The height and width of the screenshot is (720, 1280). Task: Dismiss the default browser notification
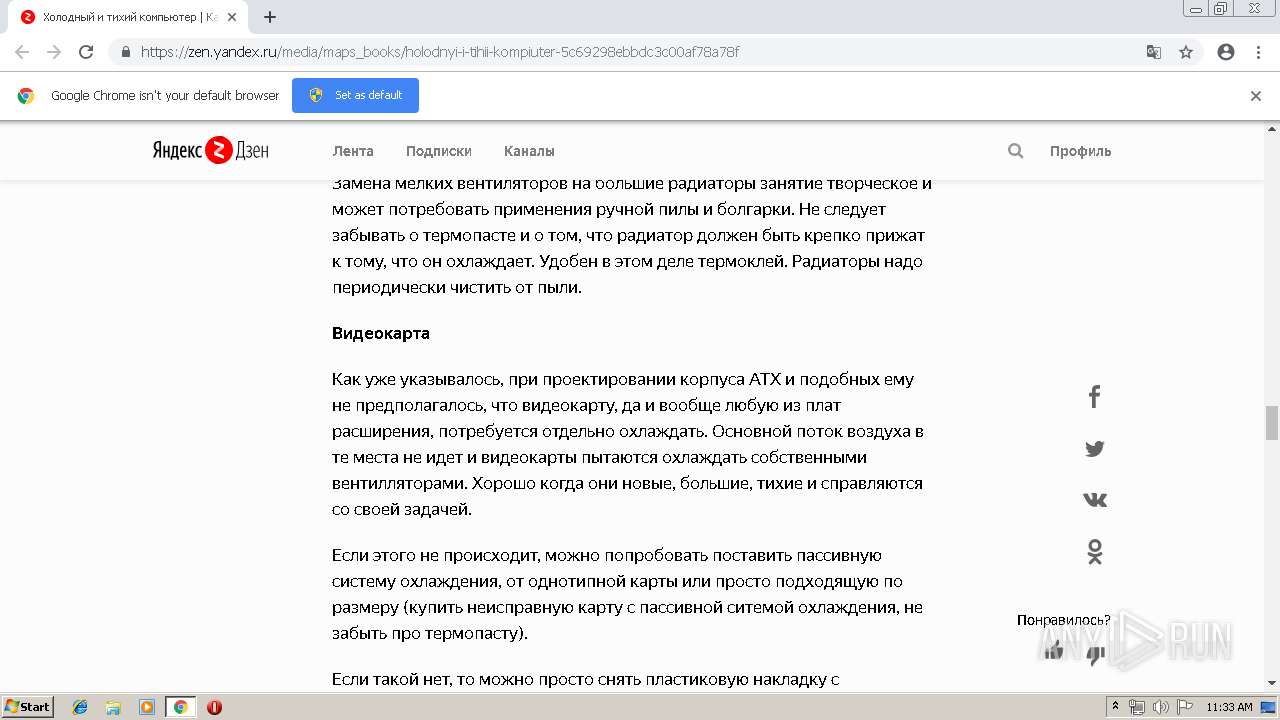[x=1256, y=96]
